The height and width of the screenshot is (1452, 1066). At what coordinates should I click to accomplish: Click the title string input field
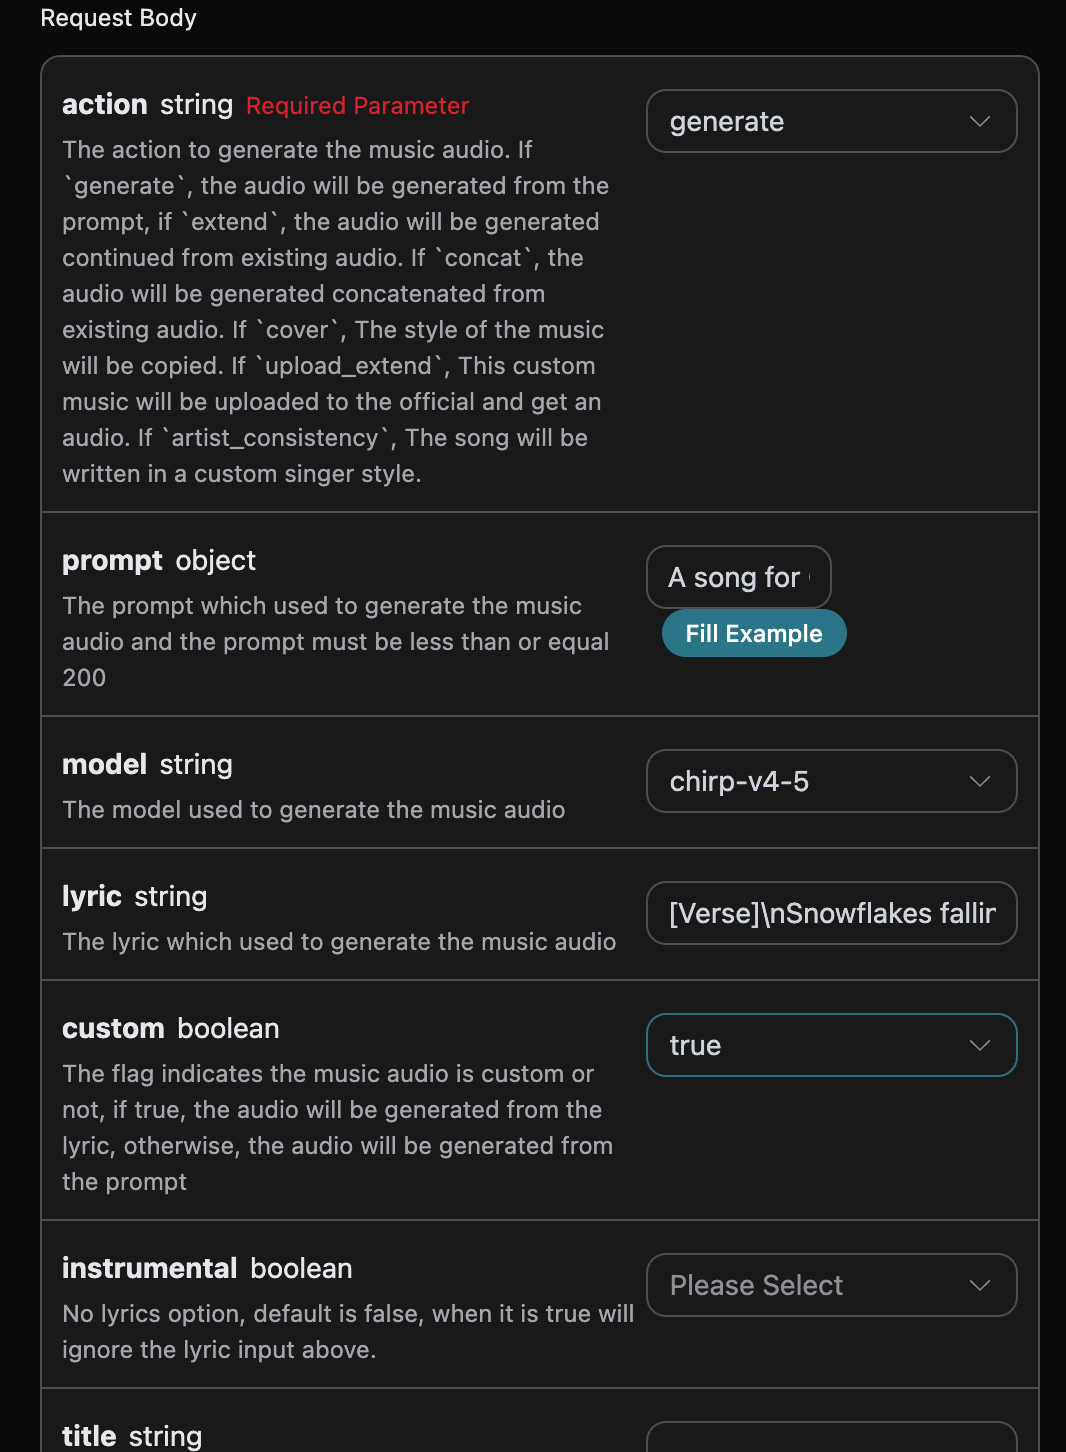pyautogui.click(x=831, y=1438)
